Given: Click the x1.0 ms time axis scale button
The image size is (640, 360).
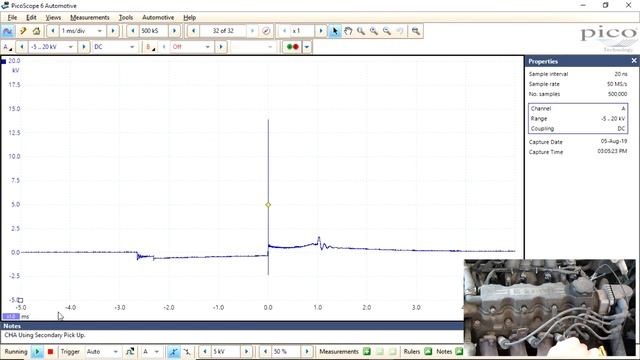Looking at the screenshot, I should click(x=11, y=316).
